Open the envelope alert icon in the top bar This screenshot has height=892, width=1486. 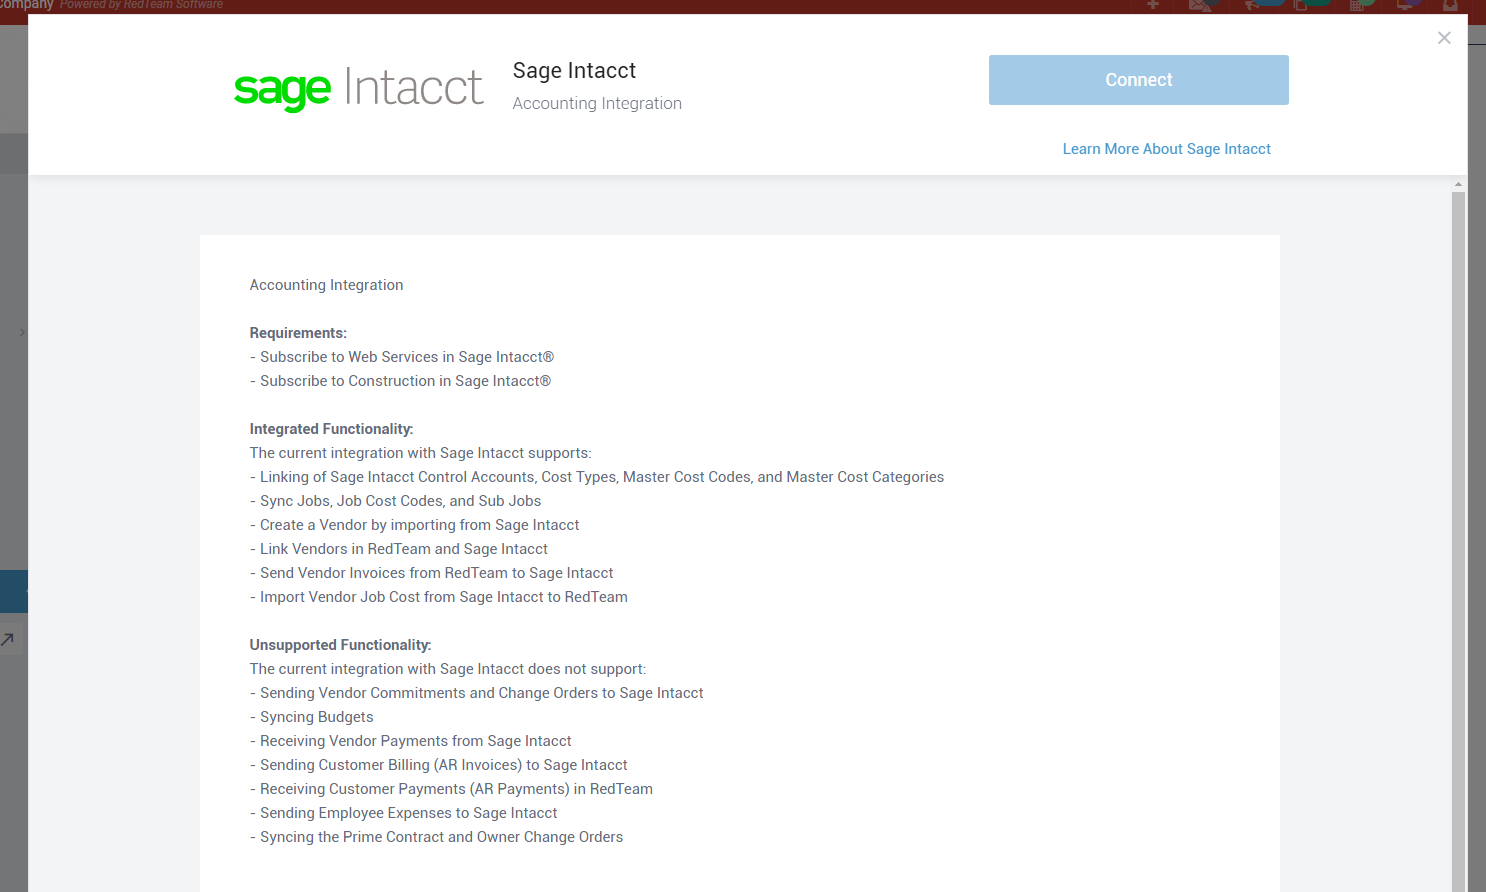point(1201,5)
